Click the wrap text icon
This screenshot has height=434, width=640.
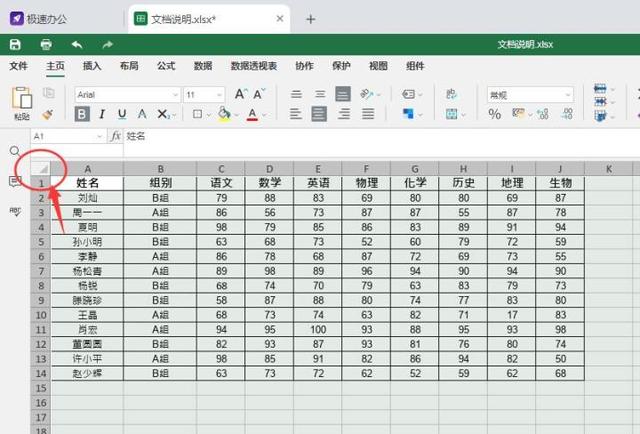point(409,94)
